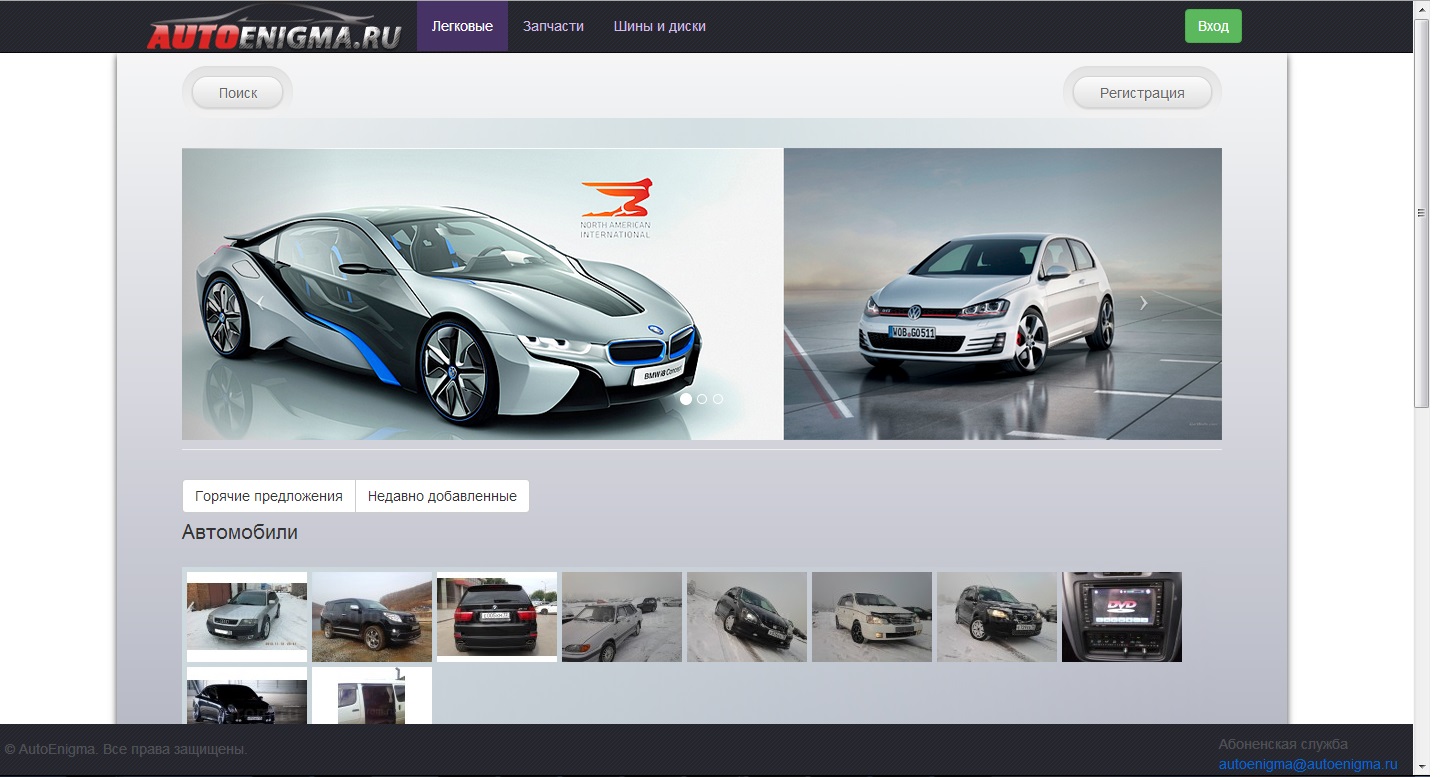This screenshot has height=777, width=1440.
Task: Open the Поиск button
Action: [238, 92]
